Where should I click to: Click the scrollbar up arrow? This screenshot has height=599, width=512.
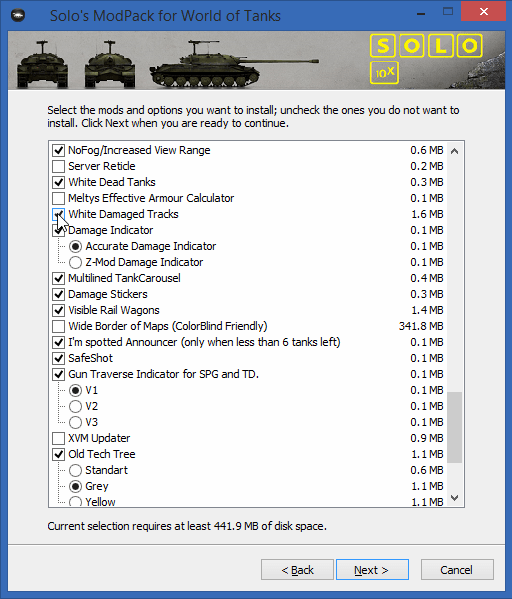click(454, 151)
